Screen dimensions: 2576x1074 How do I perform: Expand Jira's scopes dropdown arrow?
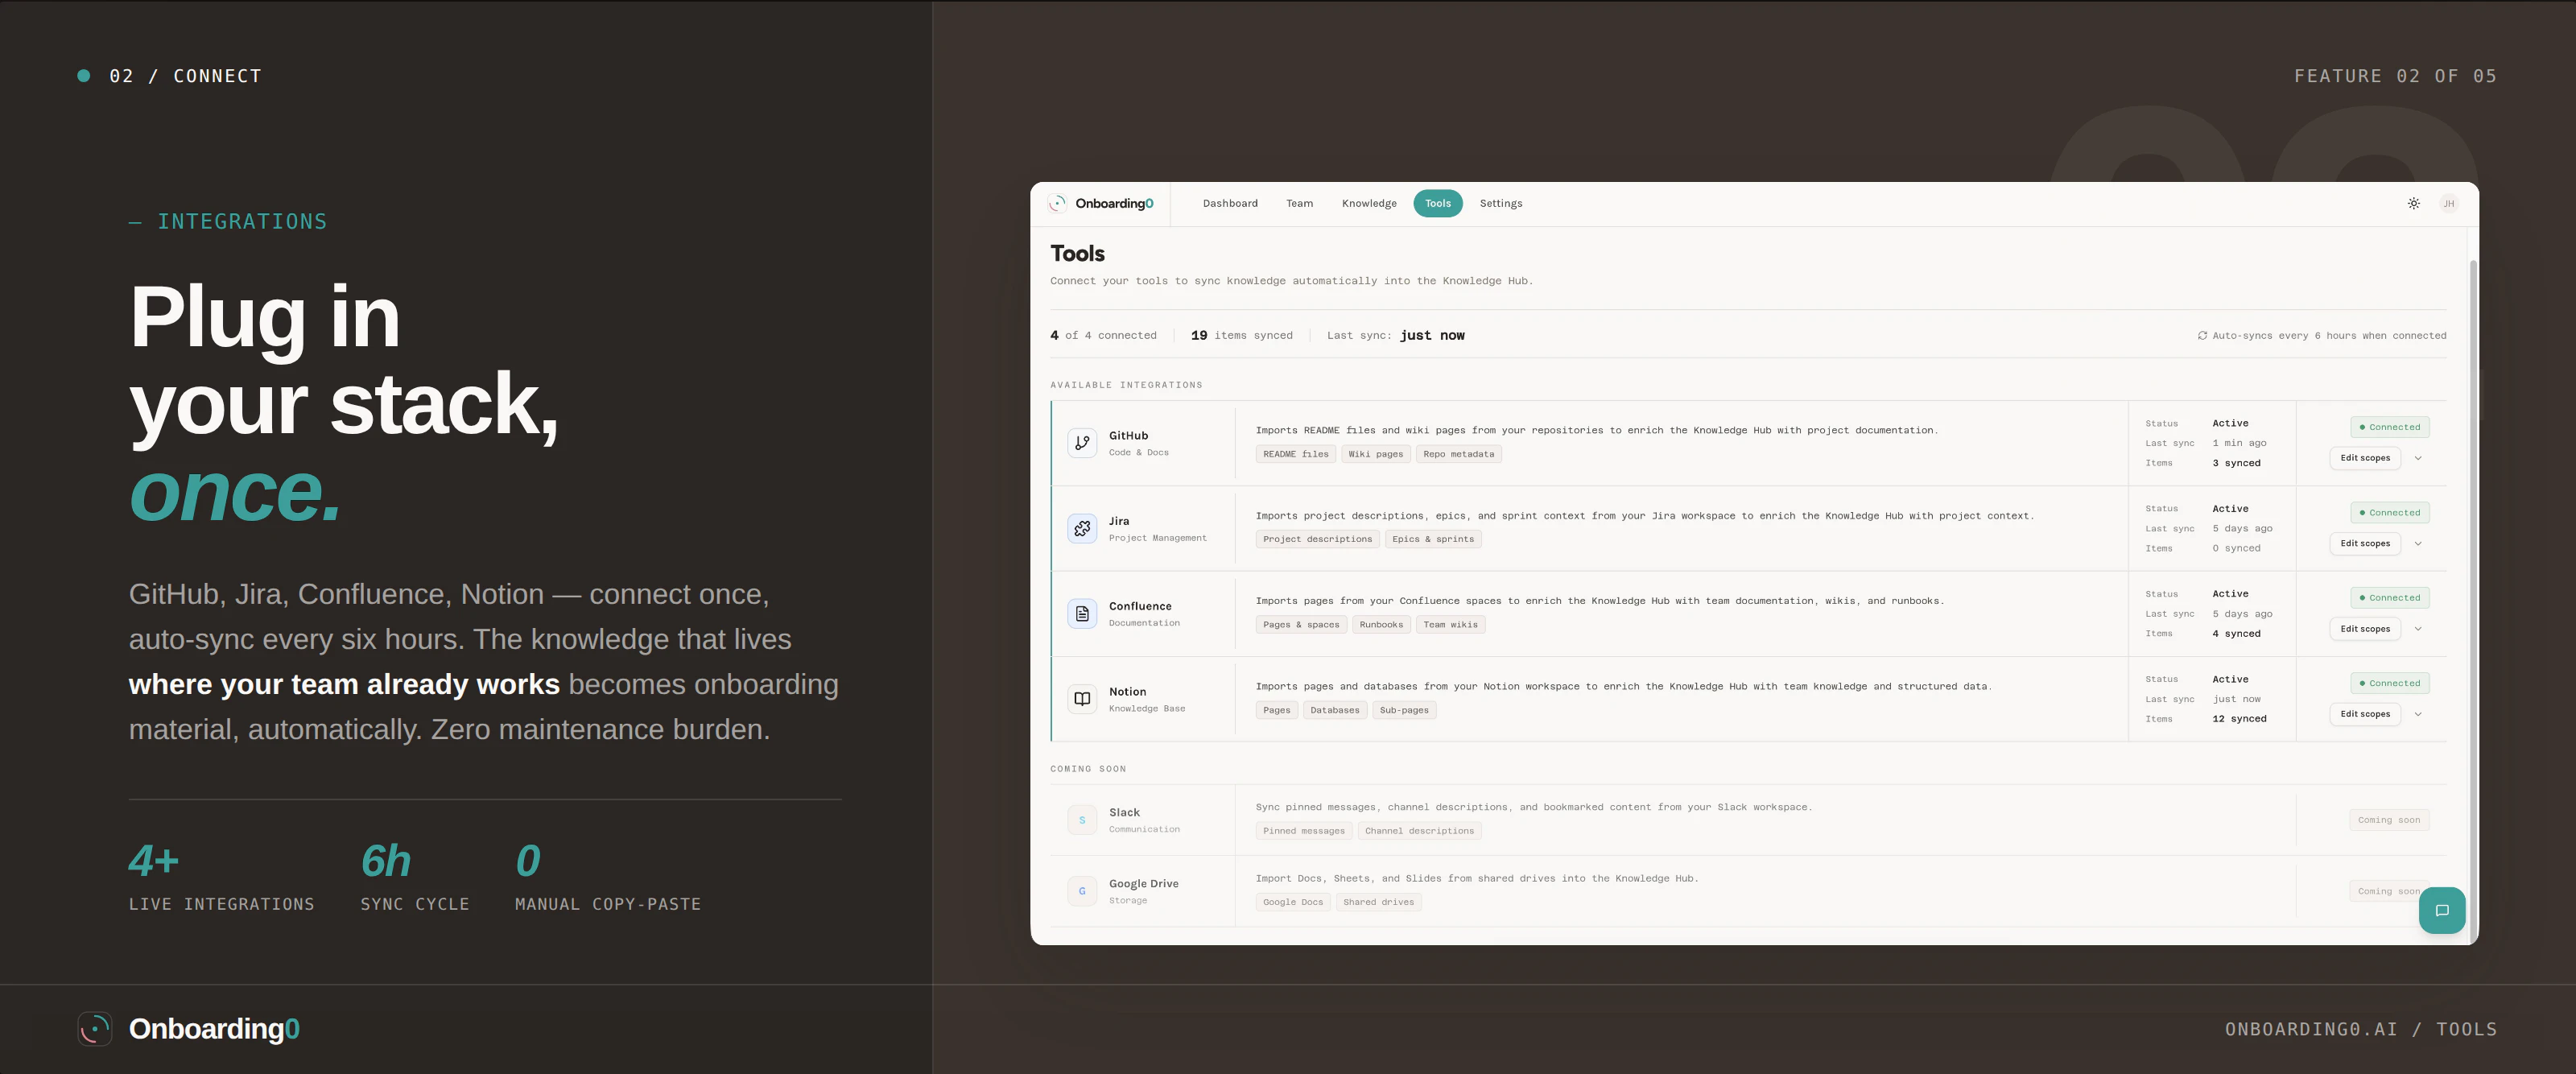point(2419,543)
